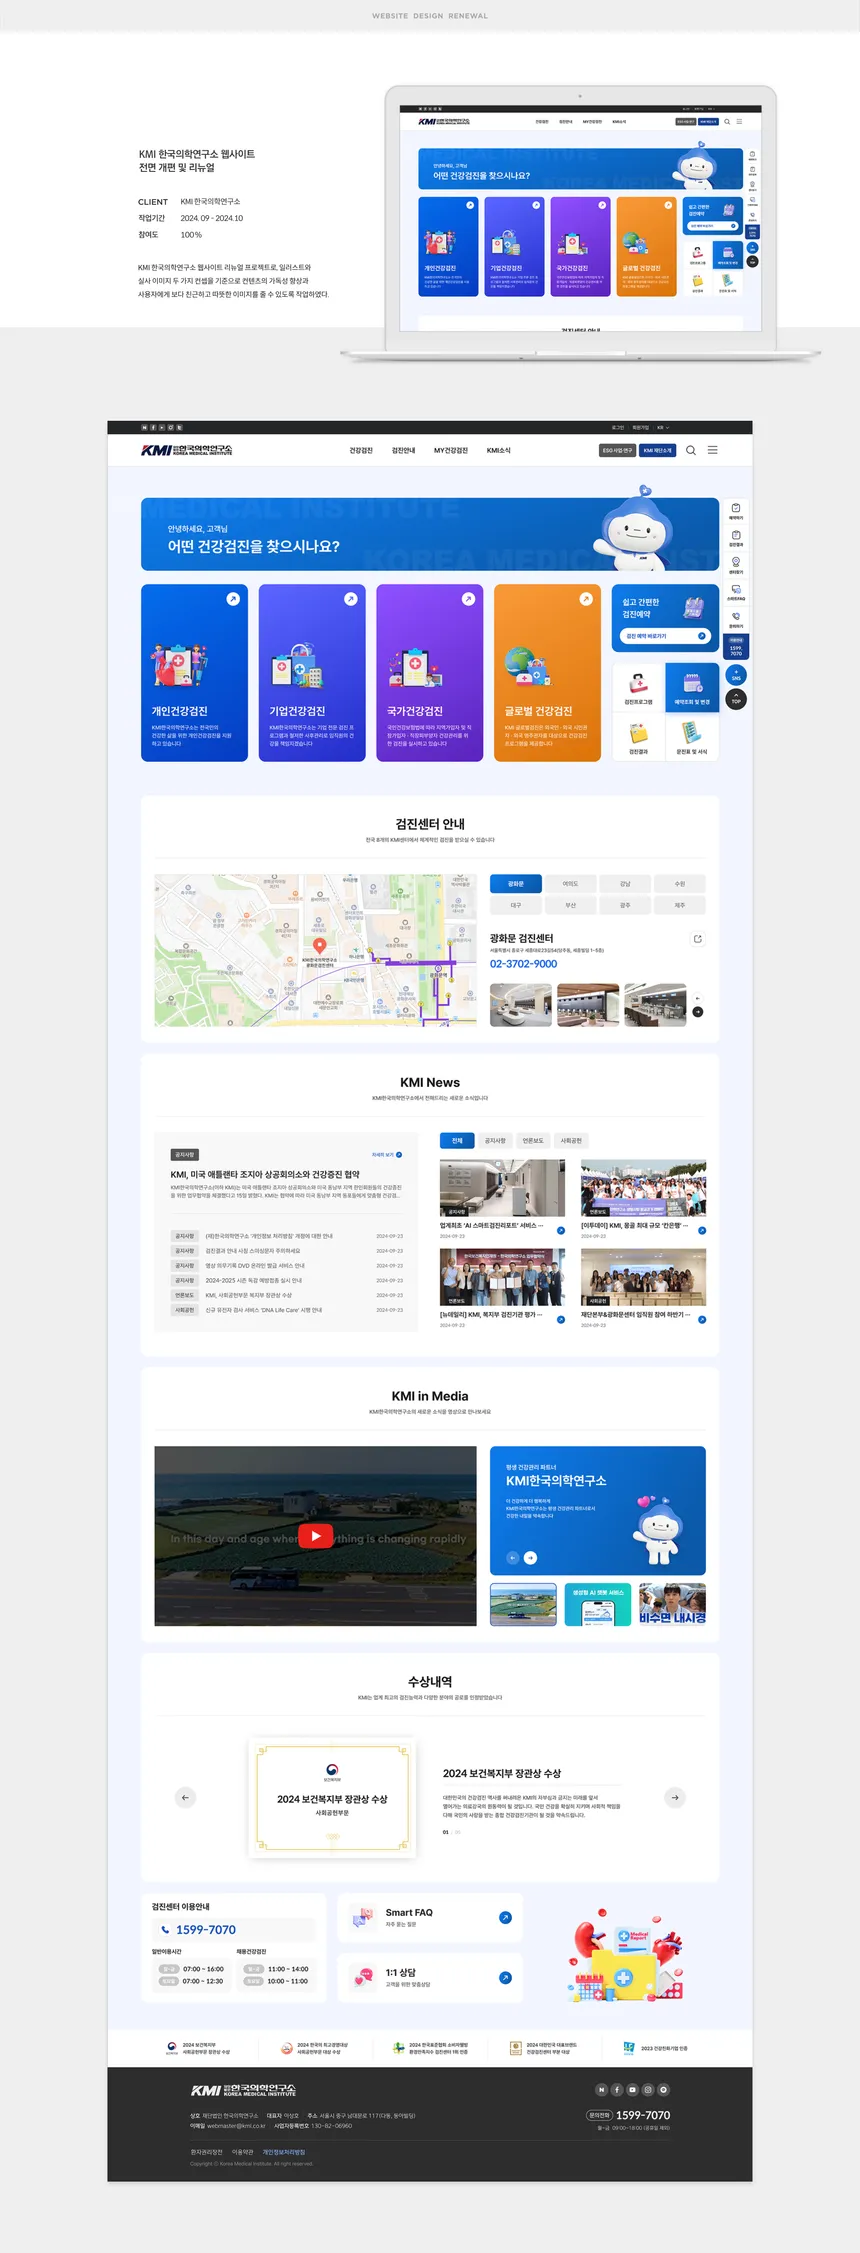Switch news filter to 언론보도 tab

pyautogui.click(x=533, y=1140)
